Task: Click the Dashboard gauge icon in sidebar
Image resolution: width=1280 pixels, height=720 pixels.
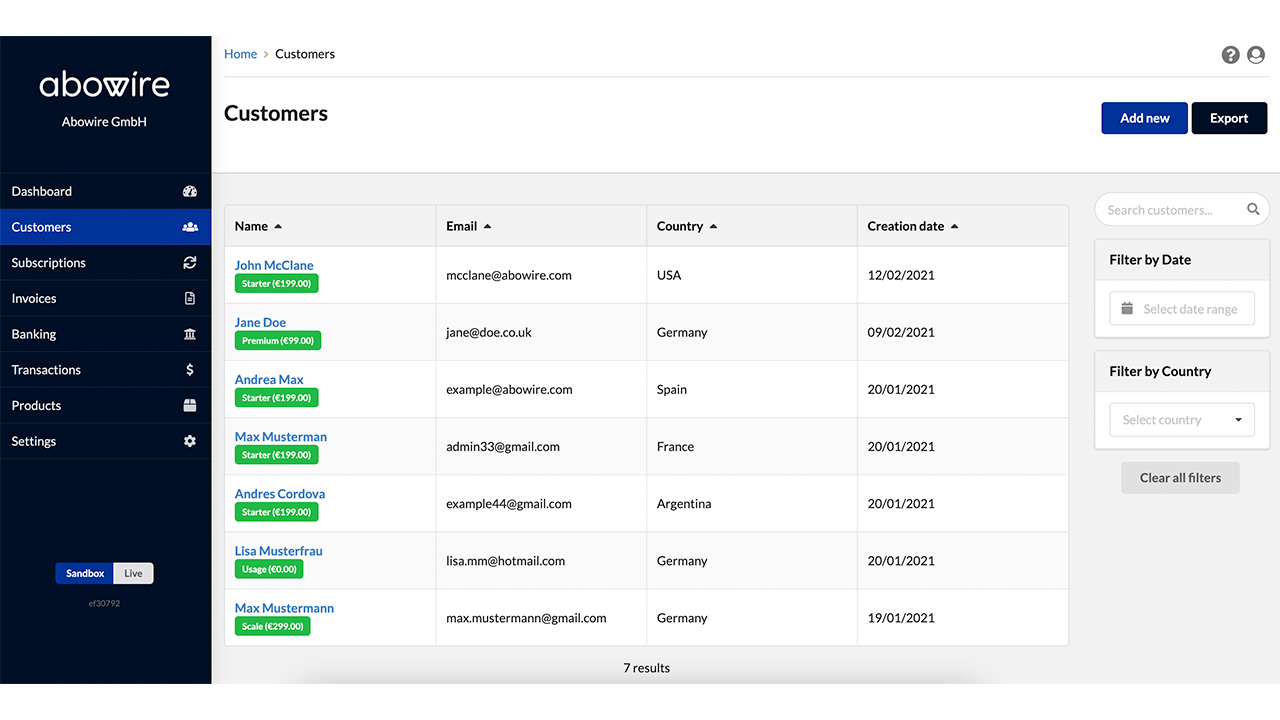Action: [x=190, y=191]
